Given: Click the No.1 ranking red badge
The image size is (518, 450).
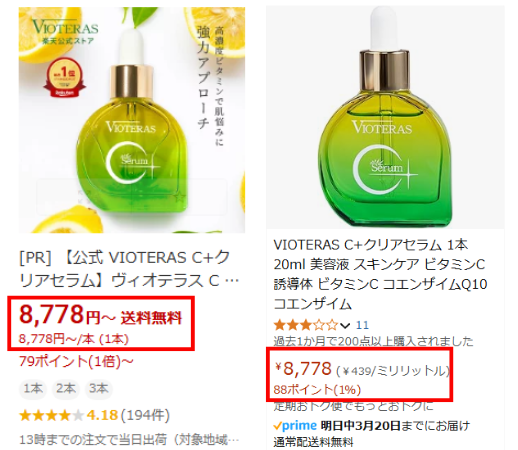Looking at the screenshot, I should click(64, 78).
